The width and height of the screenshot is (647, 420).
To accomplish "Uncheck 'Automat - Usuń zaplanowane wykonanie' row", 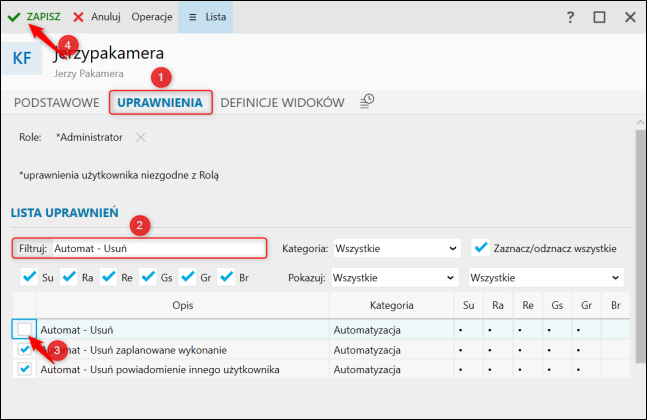I will (x=24, y=349).
